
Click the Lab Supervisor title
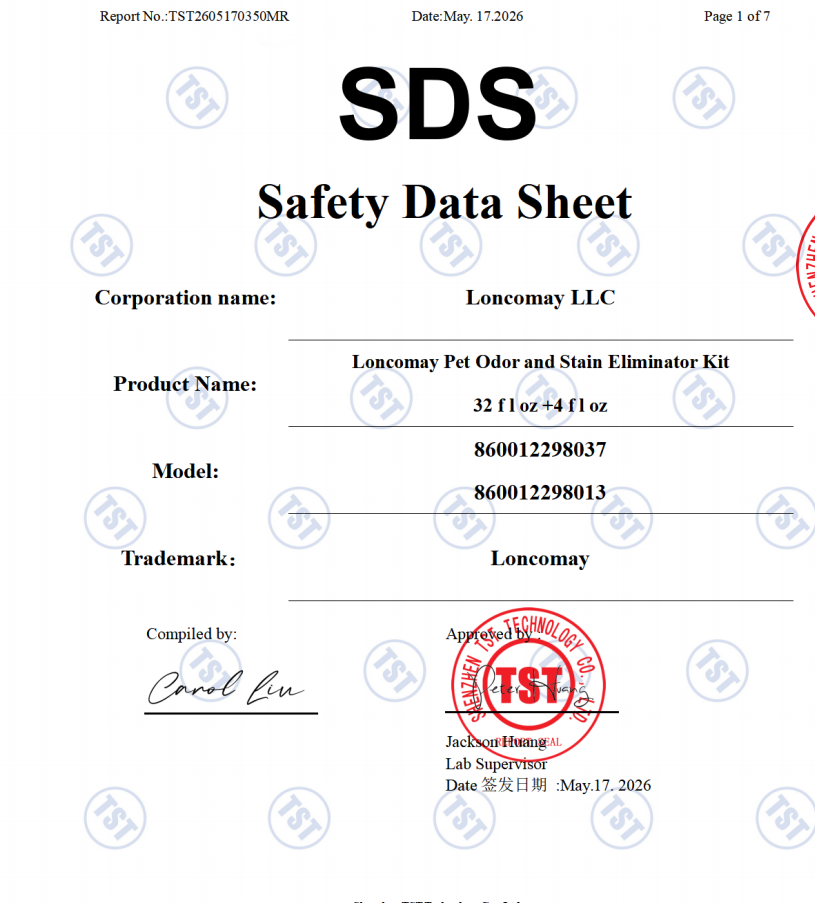point(496,764)
